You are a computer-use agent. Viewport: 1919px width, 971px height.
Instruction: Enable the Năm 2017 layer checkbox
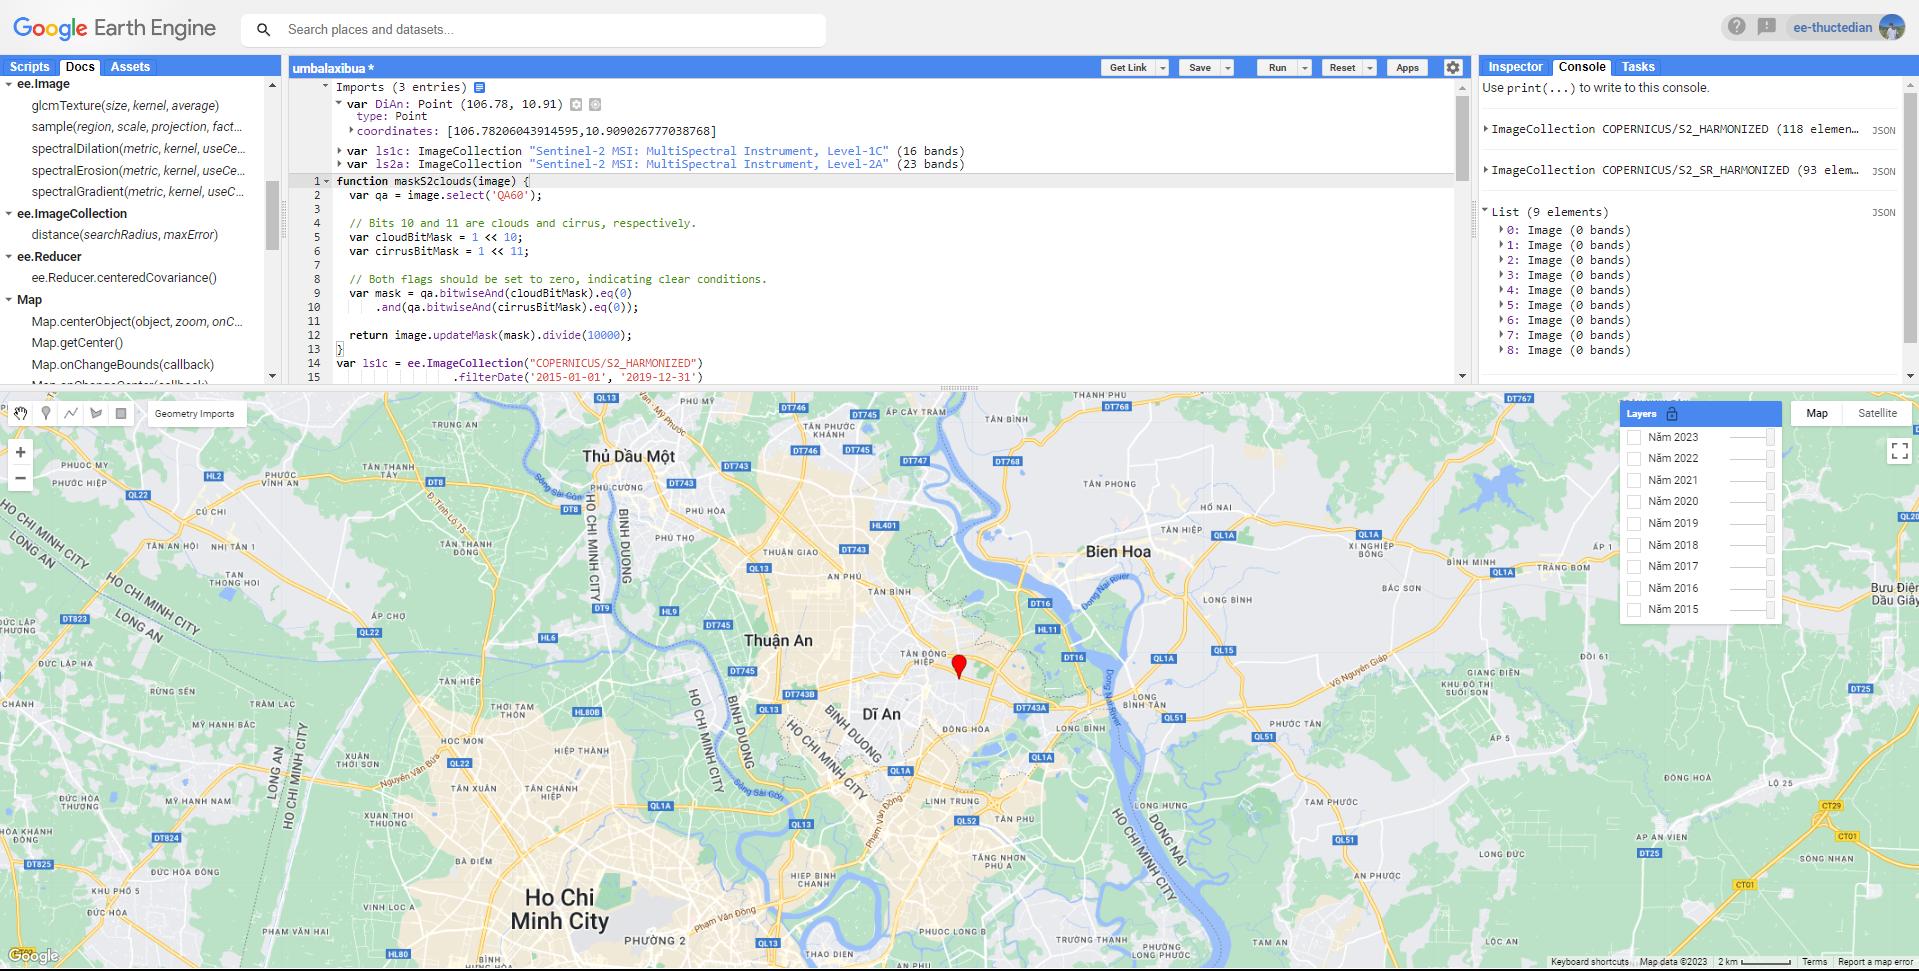pos(1634,566)
